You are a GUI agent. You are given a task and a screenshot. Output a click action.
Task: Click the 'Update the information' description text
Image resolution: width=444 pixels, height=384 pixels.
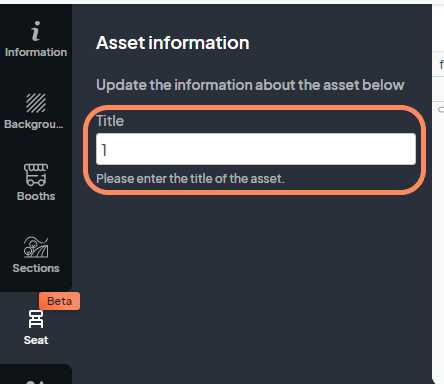click(x=250, y=85)
